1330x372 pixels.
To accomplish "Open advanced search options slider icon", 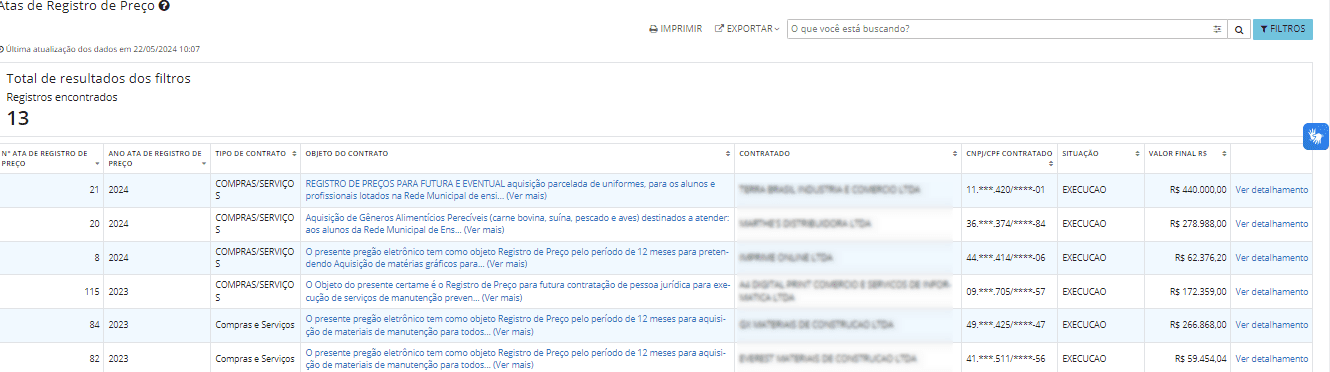I will point(1217,29).
